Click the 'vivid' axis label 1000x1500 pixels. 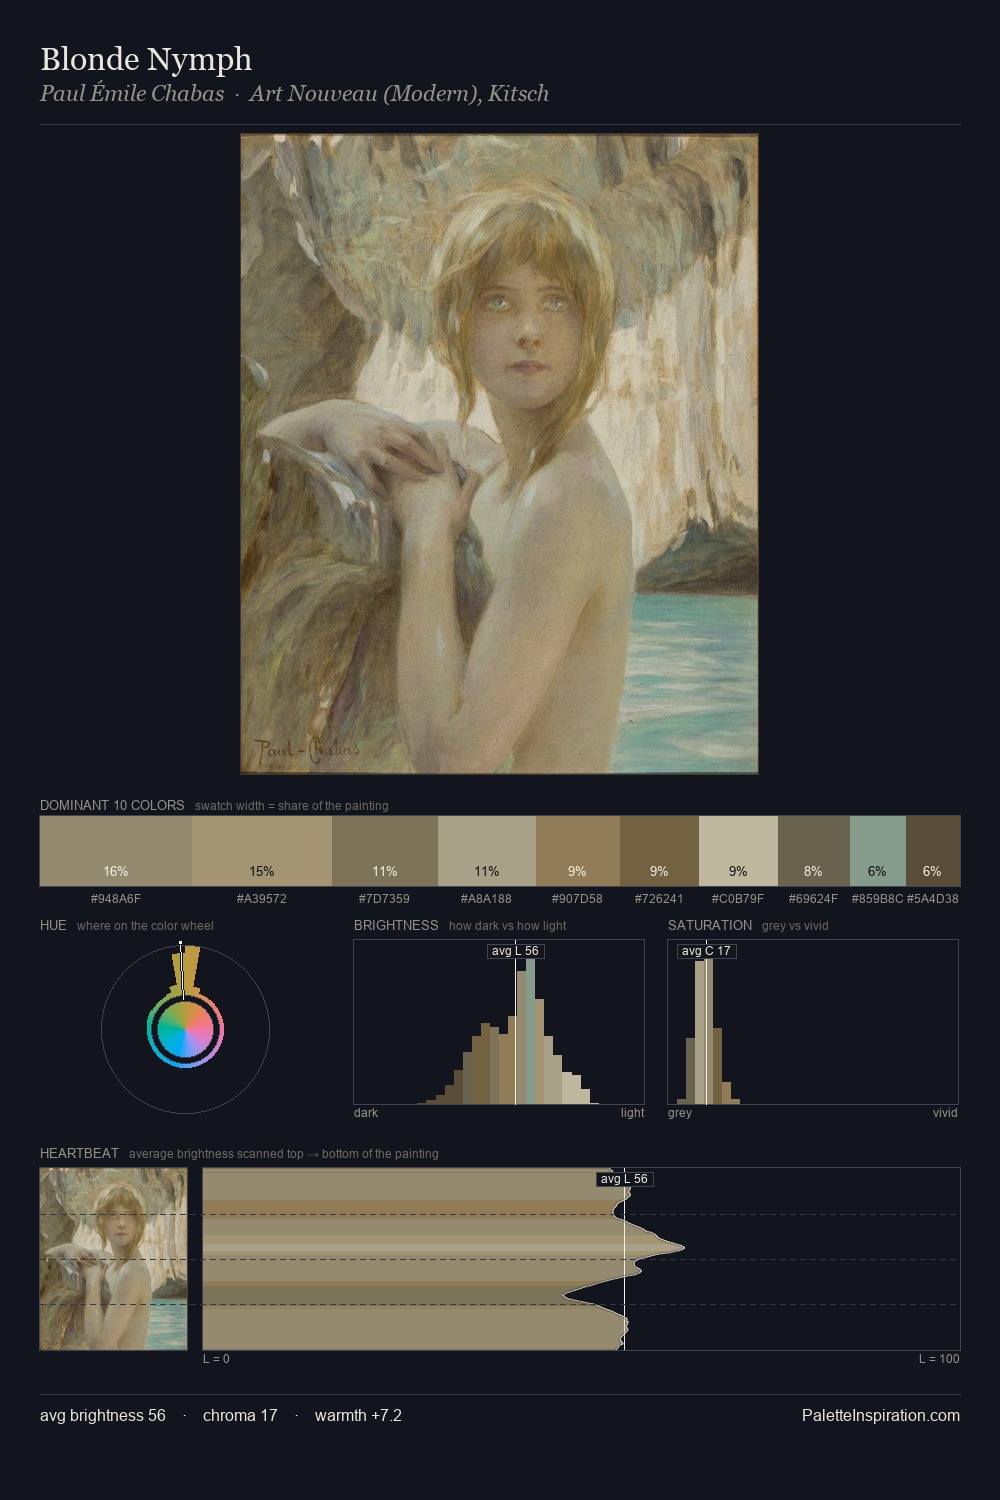point(945,1113)
